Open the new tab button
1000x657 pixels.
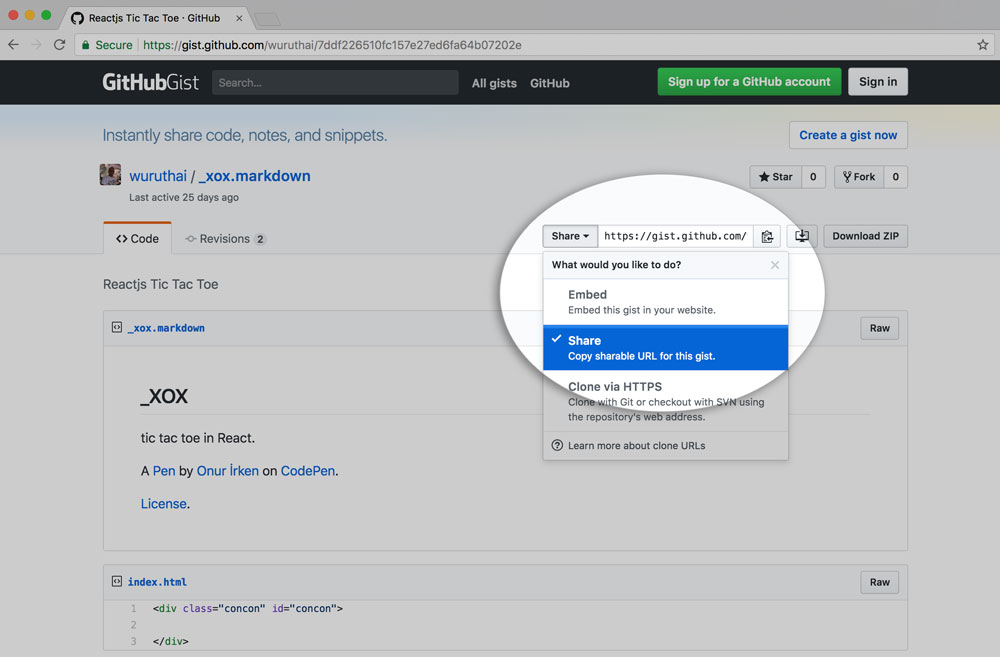(267, 19)
